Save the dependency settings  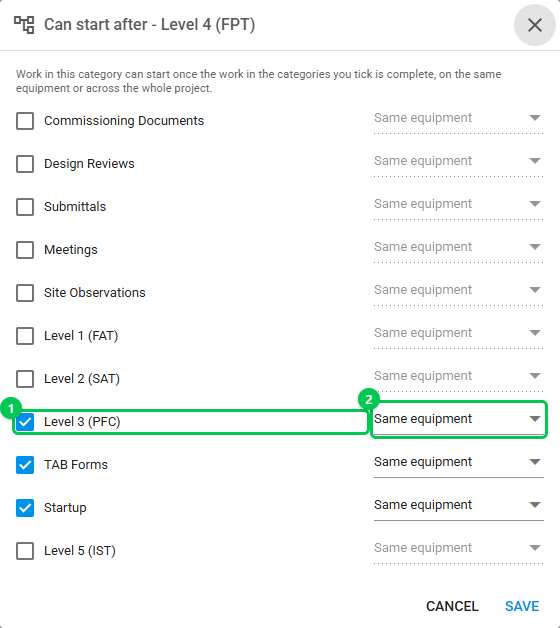(522, 606)
